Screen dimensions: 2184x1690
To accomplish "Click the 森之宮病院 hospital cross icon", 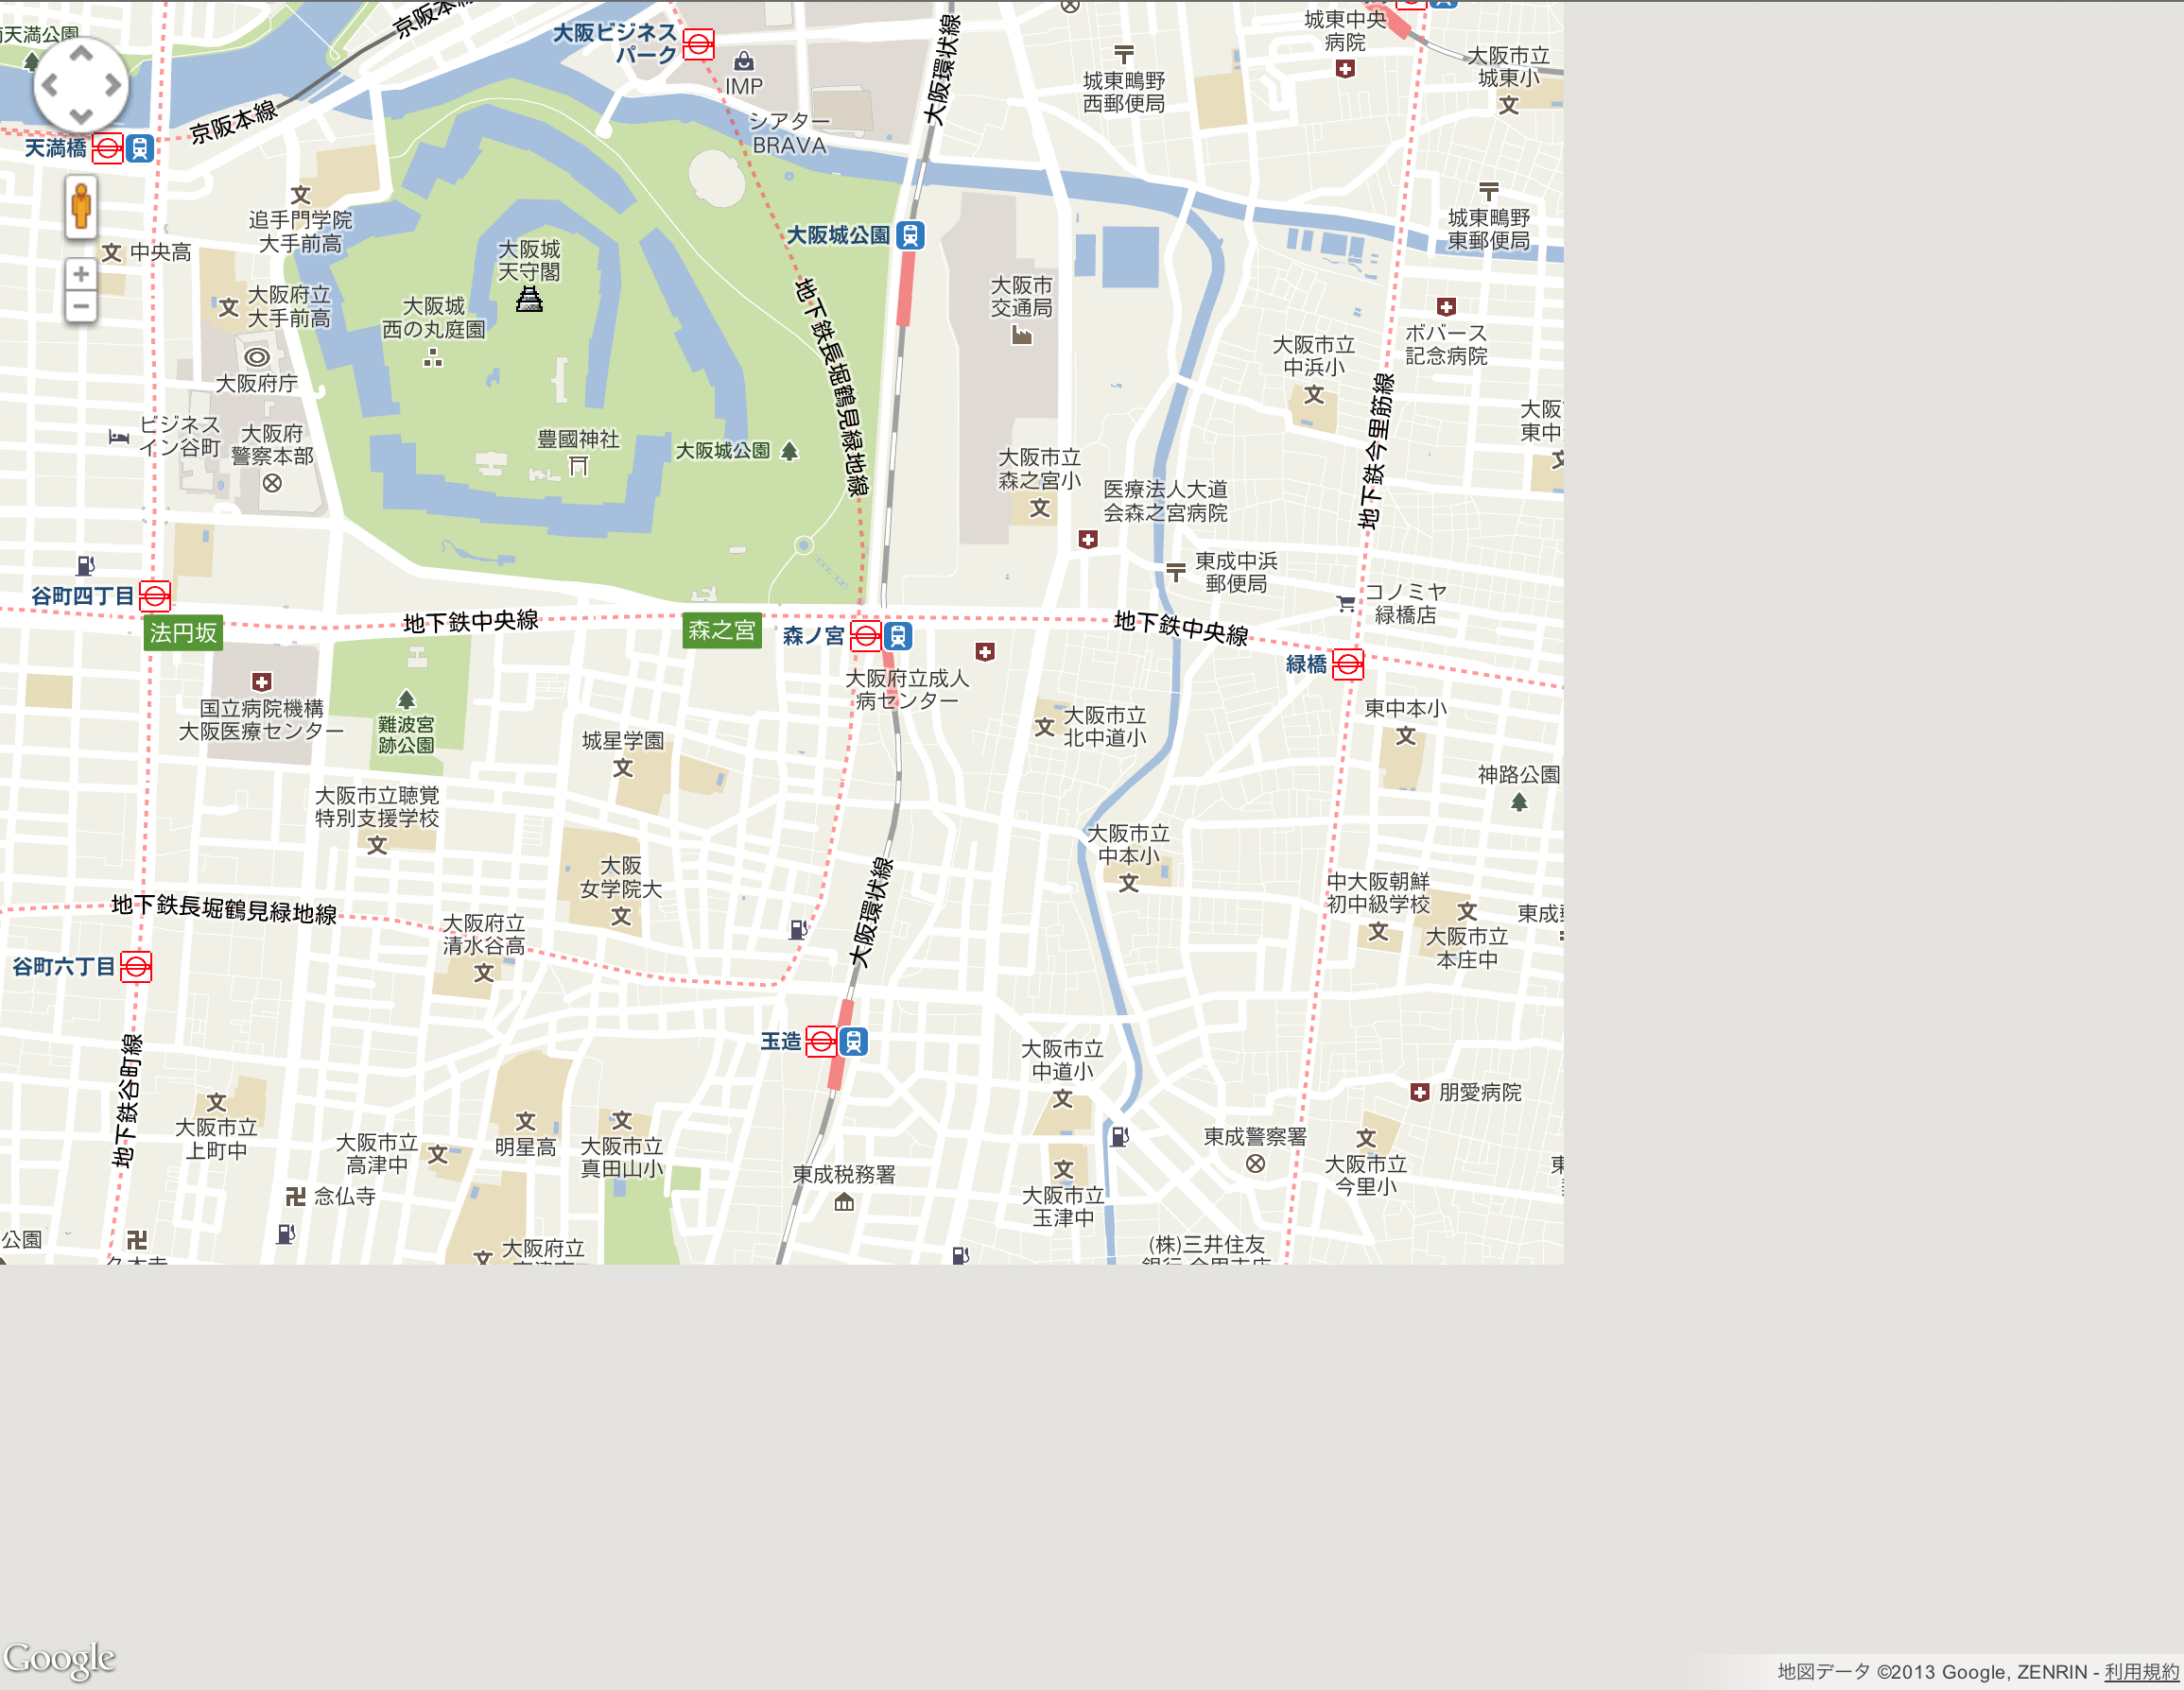I will (1088, 539).
